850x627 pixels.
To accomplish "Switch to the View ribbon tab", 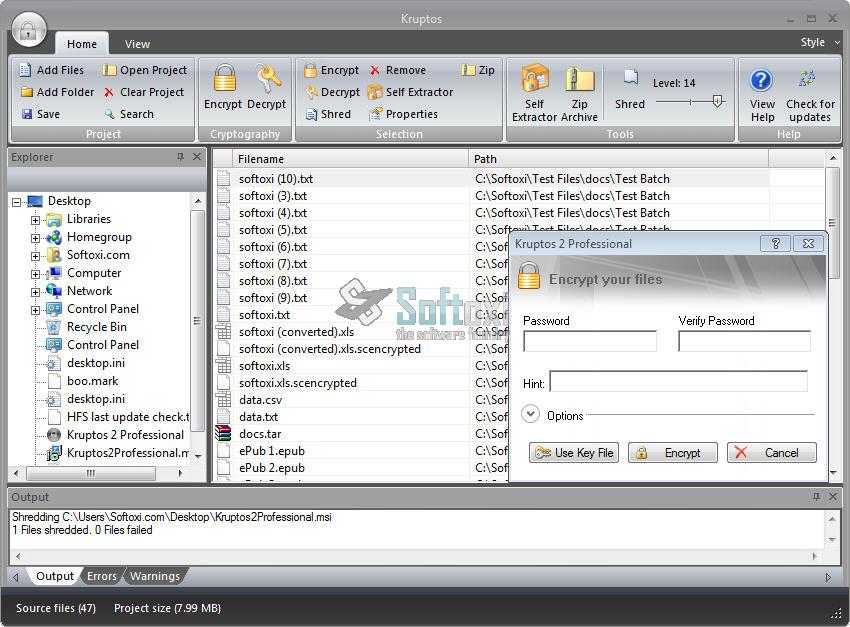I will (x=137, y=44).
